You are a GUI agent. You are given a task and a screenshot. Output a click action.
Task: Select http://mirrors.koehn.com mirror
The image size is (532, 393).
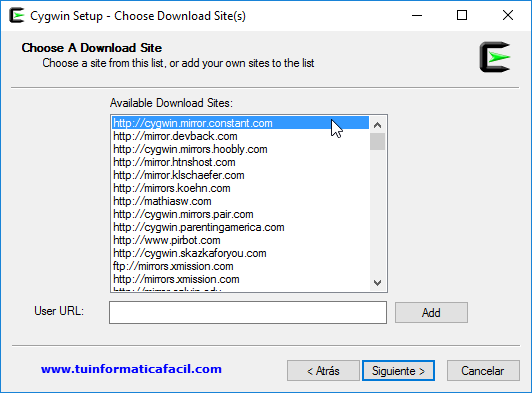click(x=240, y=188)
